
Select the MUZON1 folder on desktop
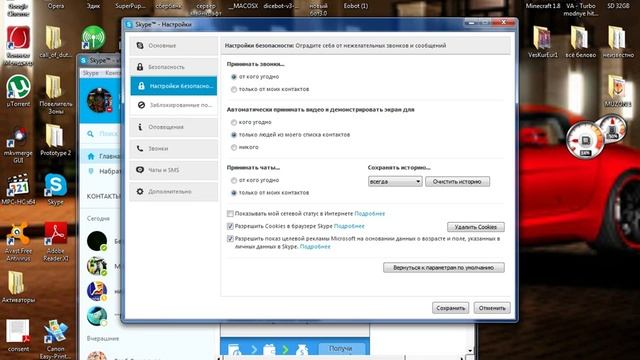pyautogui.click(x=618, y=91)
